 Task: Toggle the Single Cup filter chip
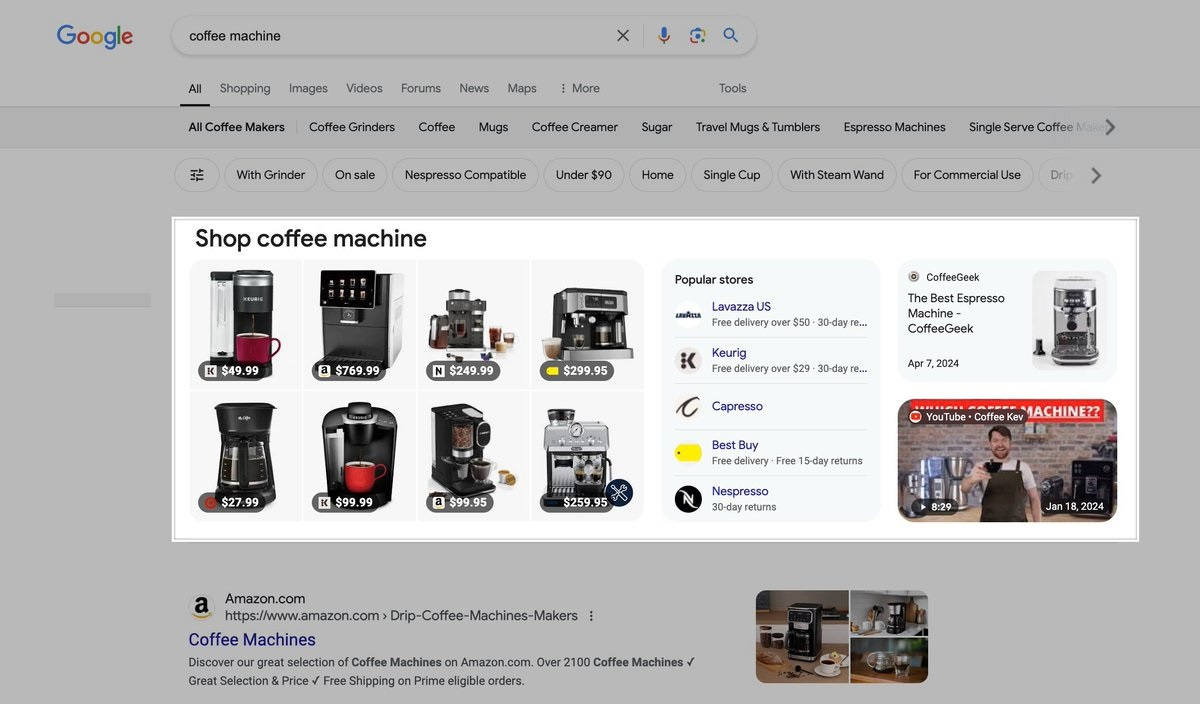732,175
